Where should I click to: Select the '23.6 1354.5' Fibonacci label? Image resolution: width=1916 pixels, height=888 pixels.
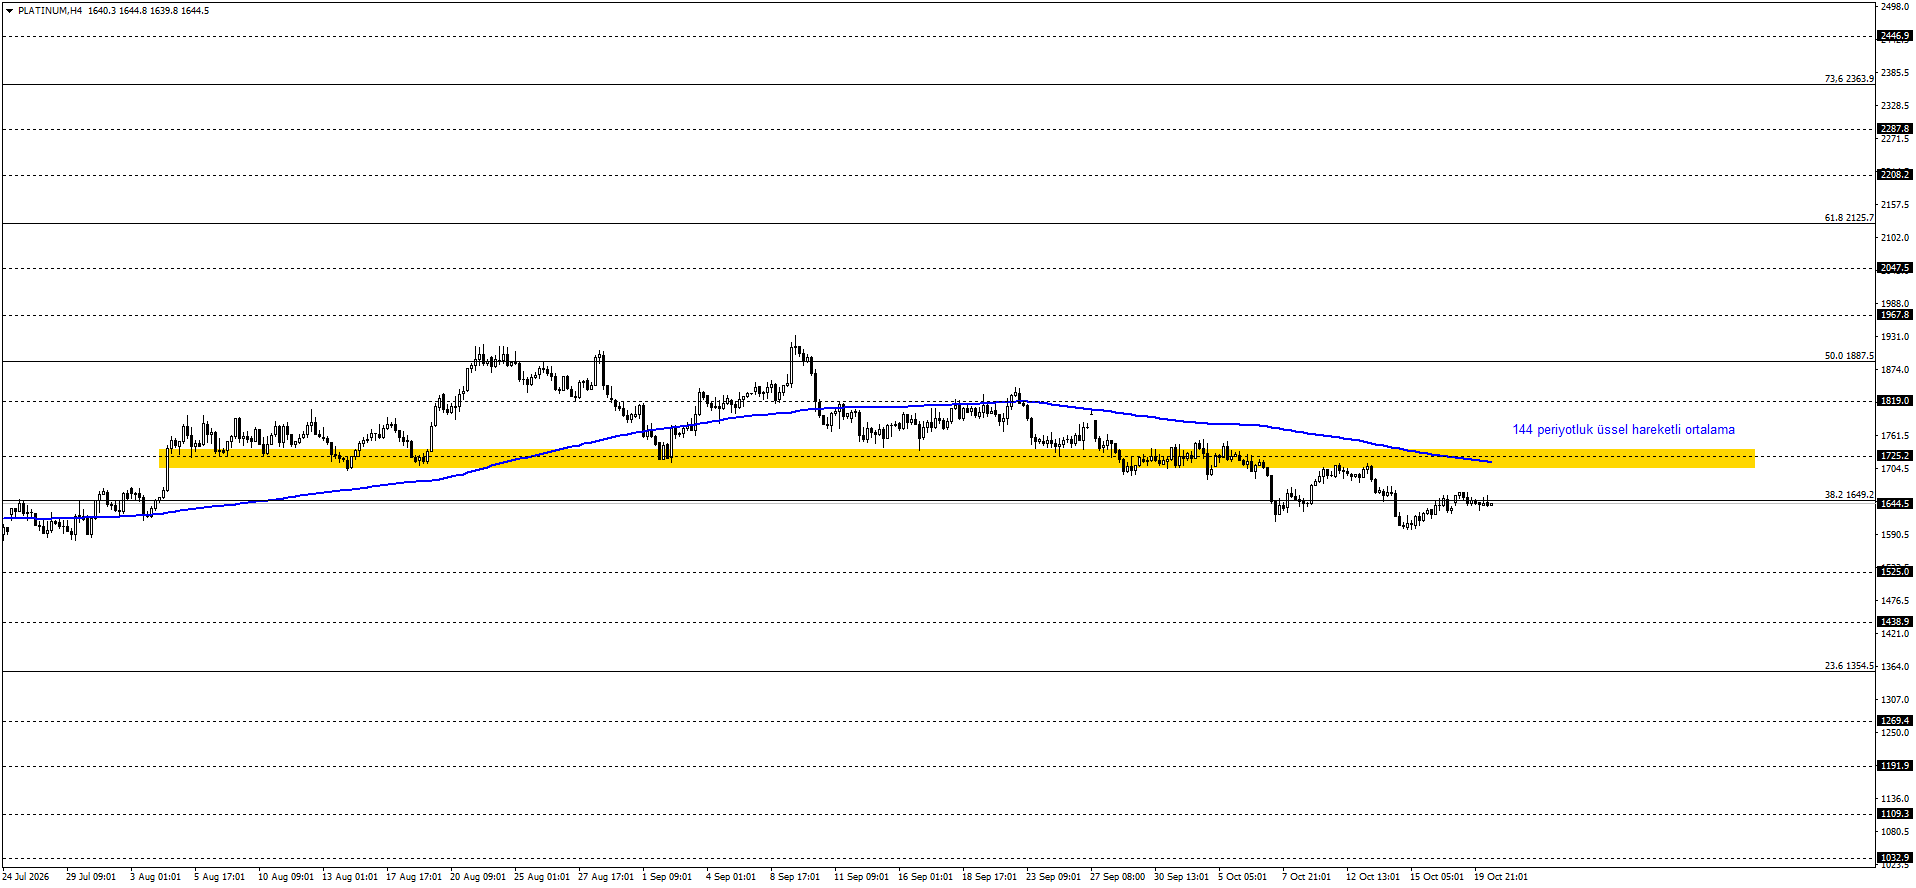(x=1849, y=665)
